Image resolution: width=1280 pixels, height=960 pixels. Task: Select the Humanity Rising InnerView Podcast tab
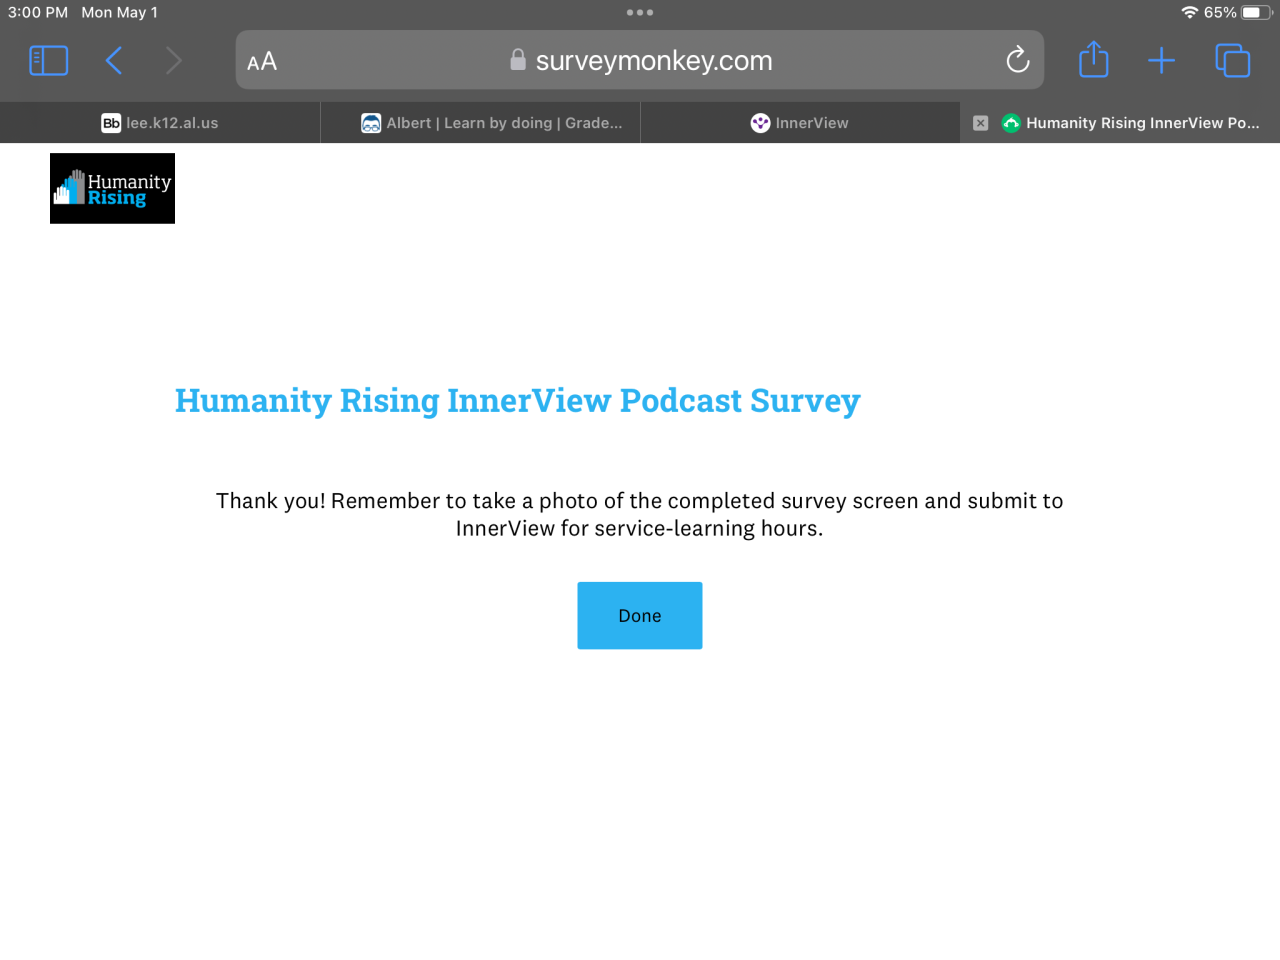pyautogui.click(x=1130, y=123)
